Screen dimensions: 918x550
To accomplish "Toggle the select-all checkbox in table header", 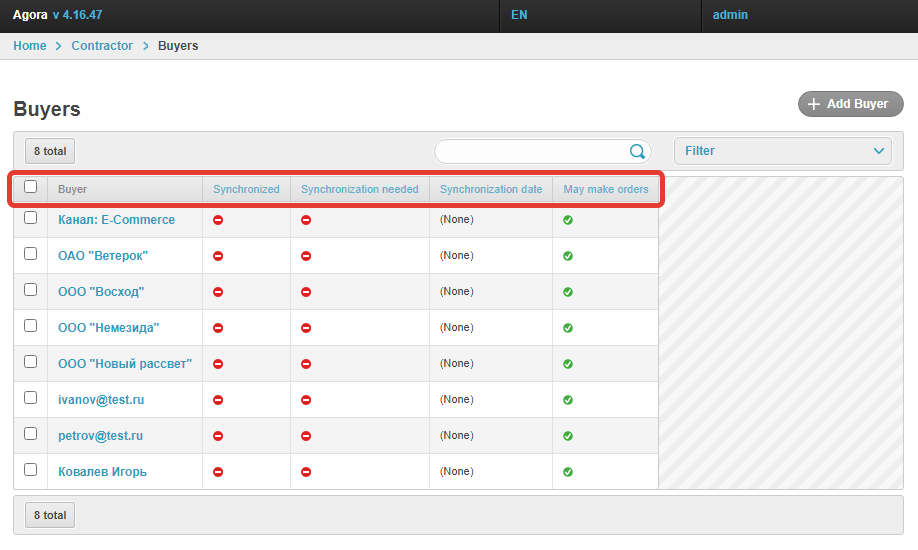I will click(x=31, y=187).
